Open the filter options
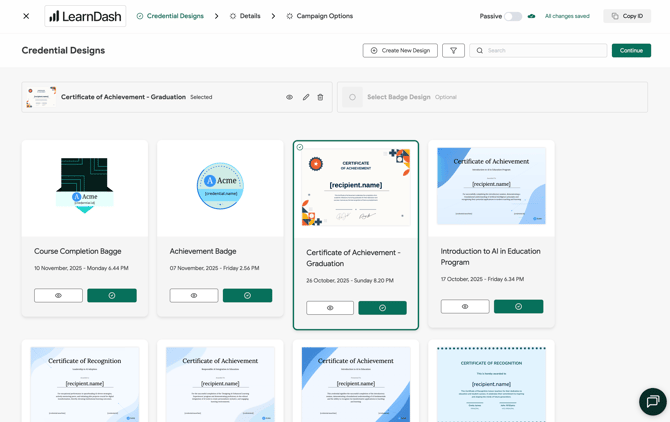 453,50
